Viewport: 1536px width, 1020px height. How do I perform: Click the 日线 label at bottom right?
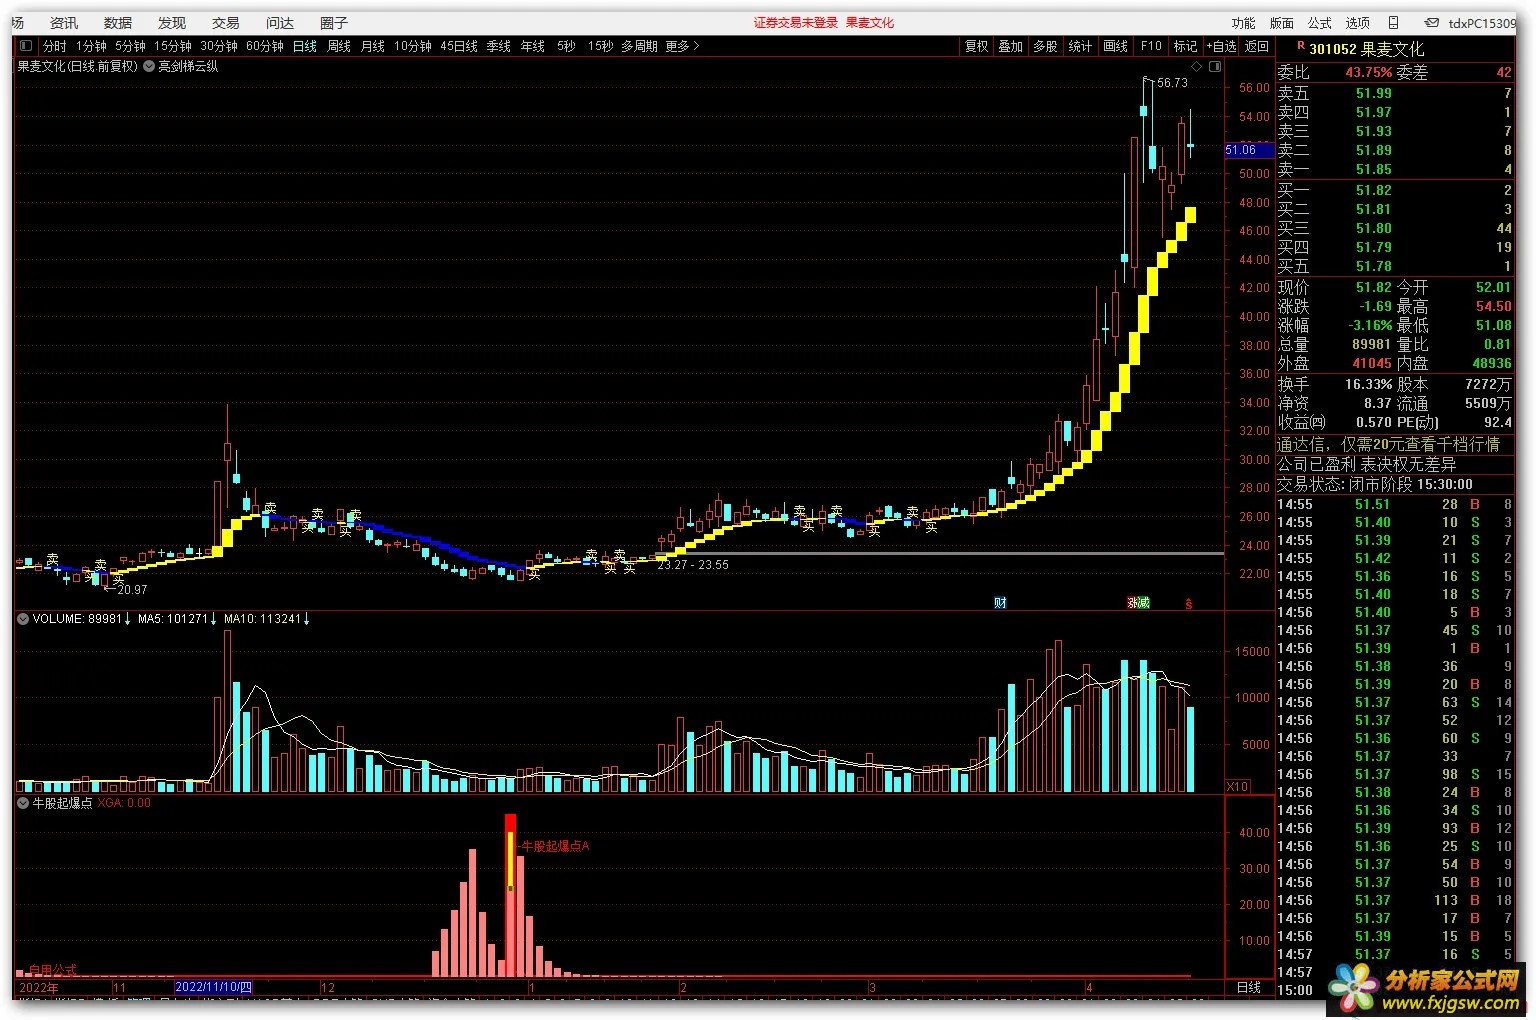tap(1249, 987)
